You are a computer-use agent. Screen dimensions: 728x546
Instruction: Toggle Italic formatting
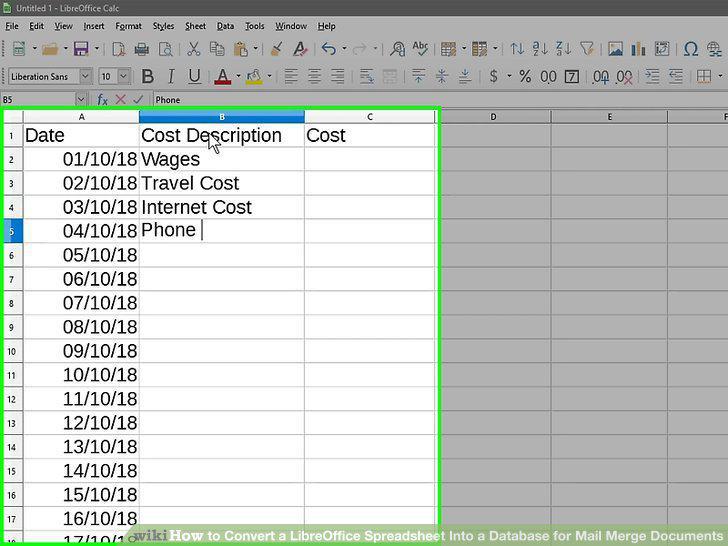pyautogui.click(x=171, y=76)
